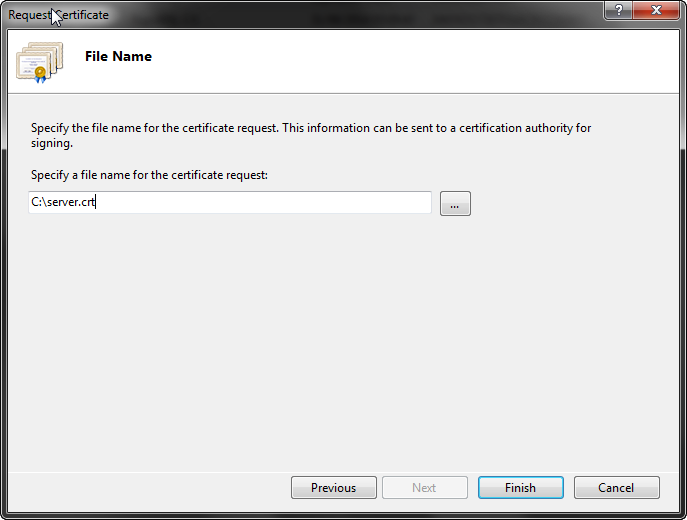
Task: Go back with the Previous button
Action: (x=333, y=488)
